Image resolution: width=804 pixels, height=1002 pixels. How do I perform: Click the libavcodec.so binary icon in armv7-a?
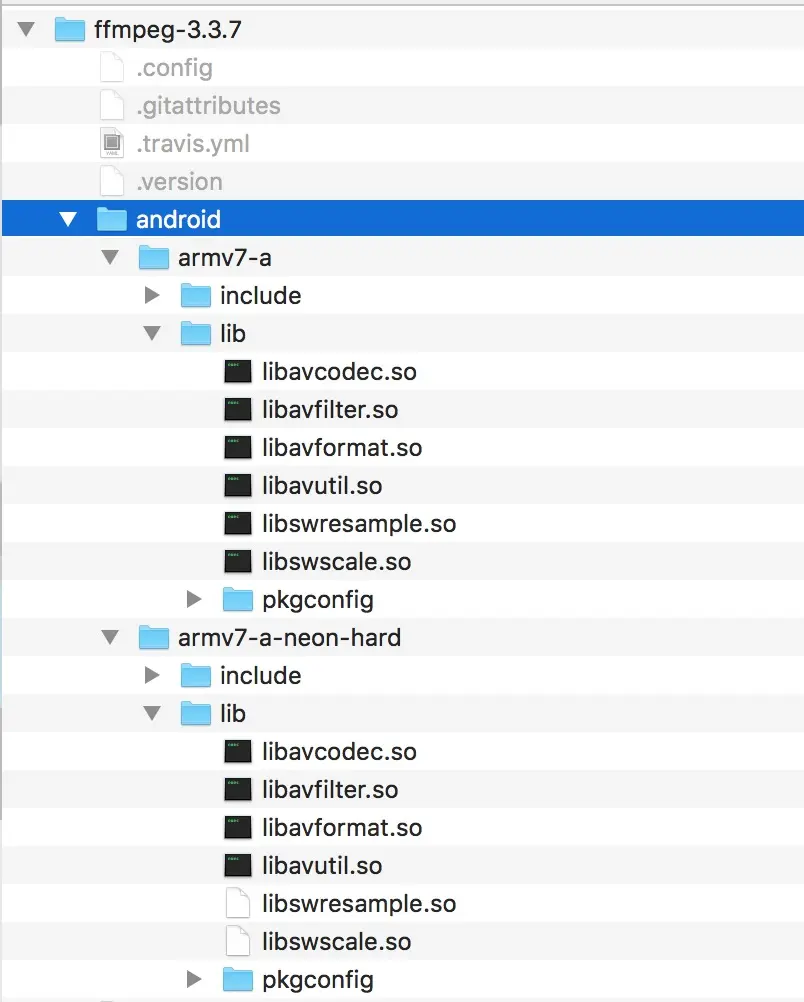pyautogui.click(x=238, y=371)
